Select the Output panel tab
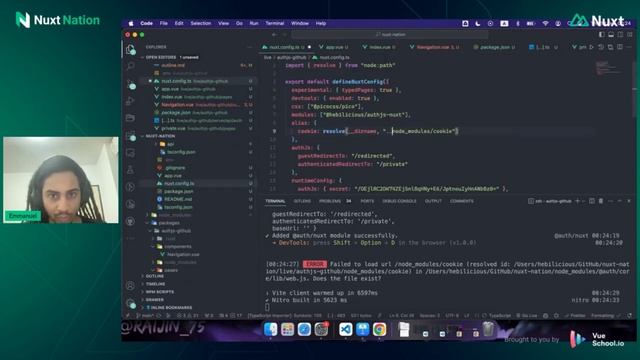 (x=433, y=201)
